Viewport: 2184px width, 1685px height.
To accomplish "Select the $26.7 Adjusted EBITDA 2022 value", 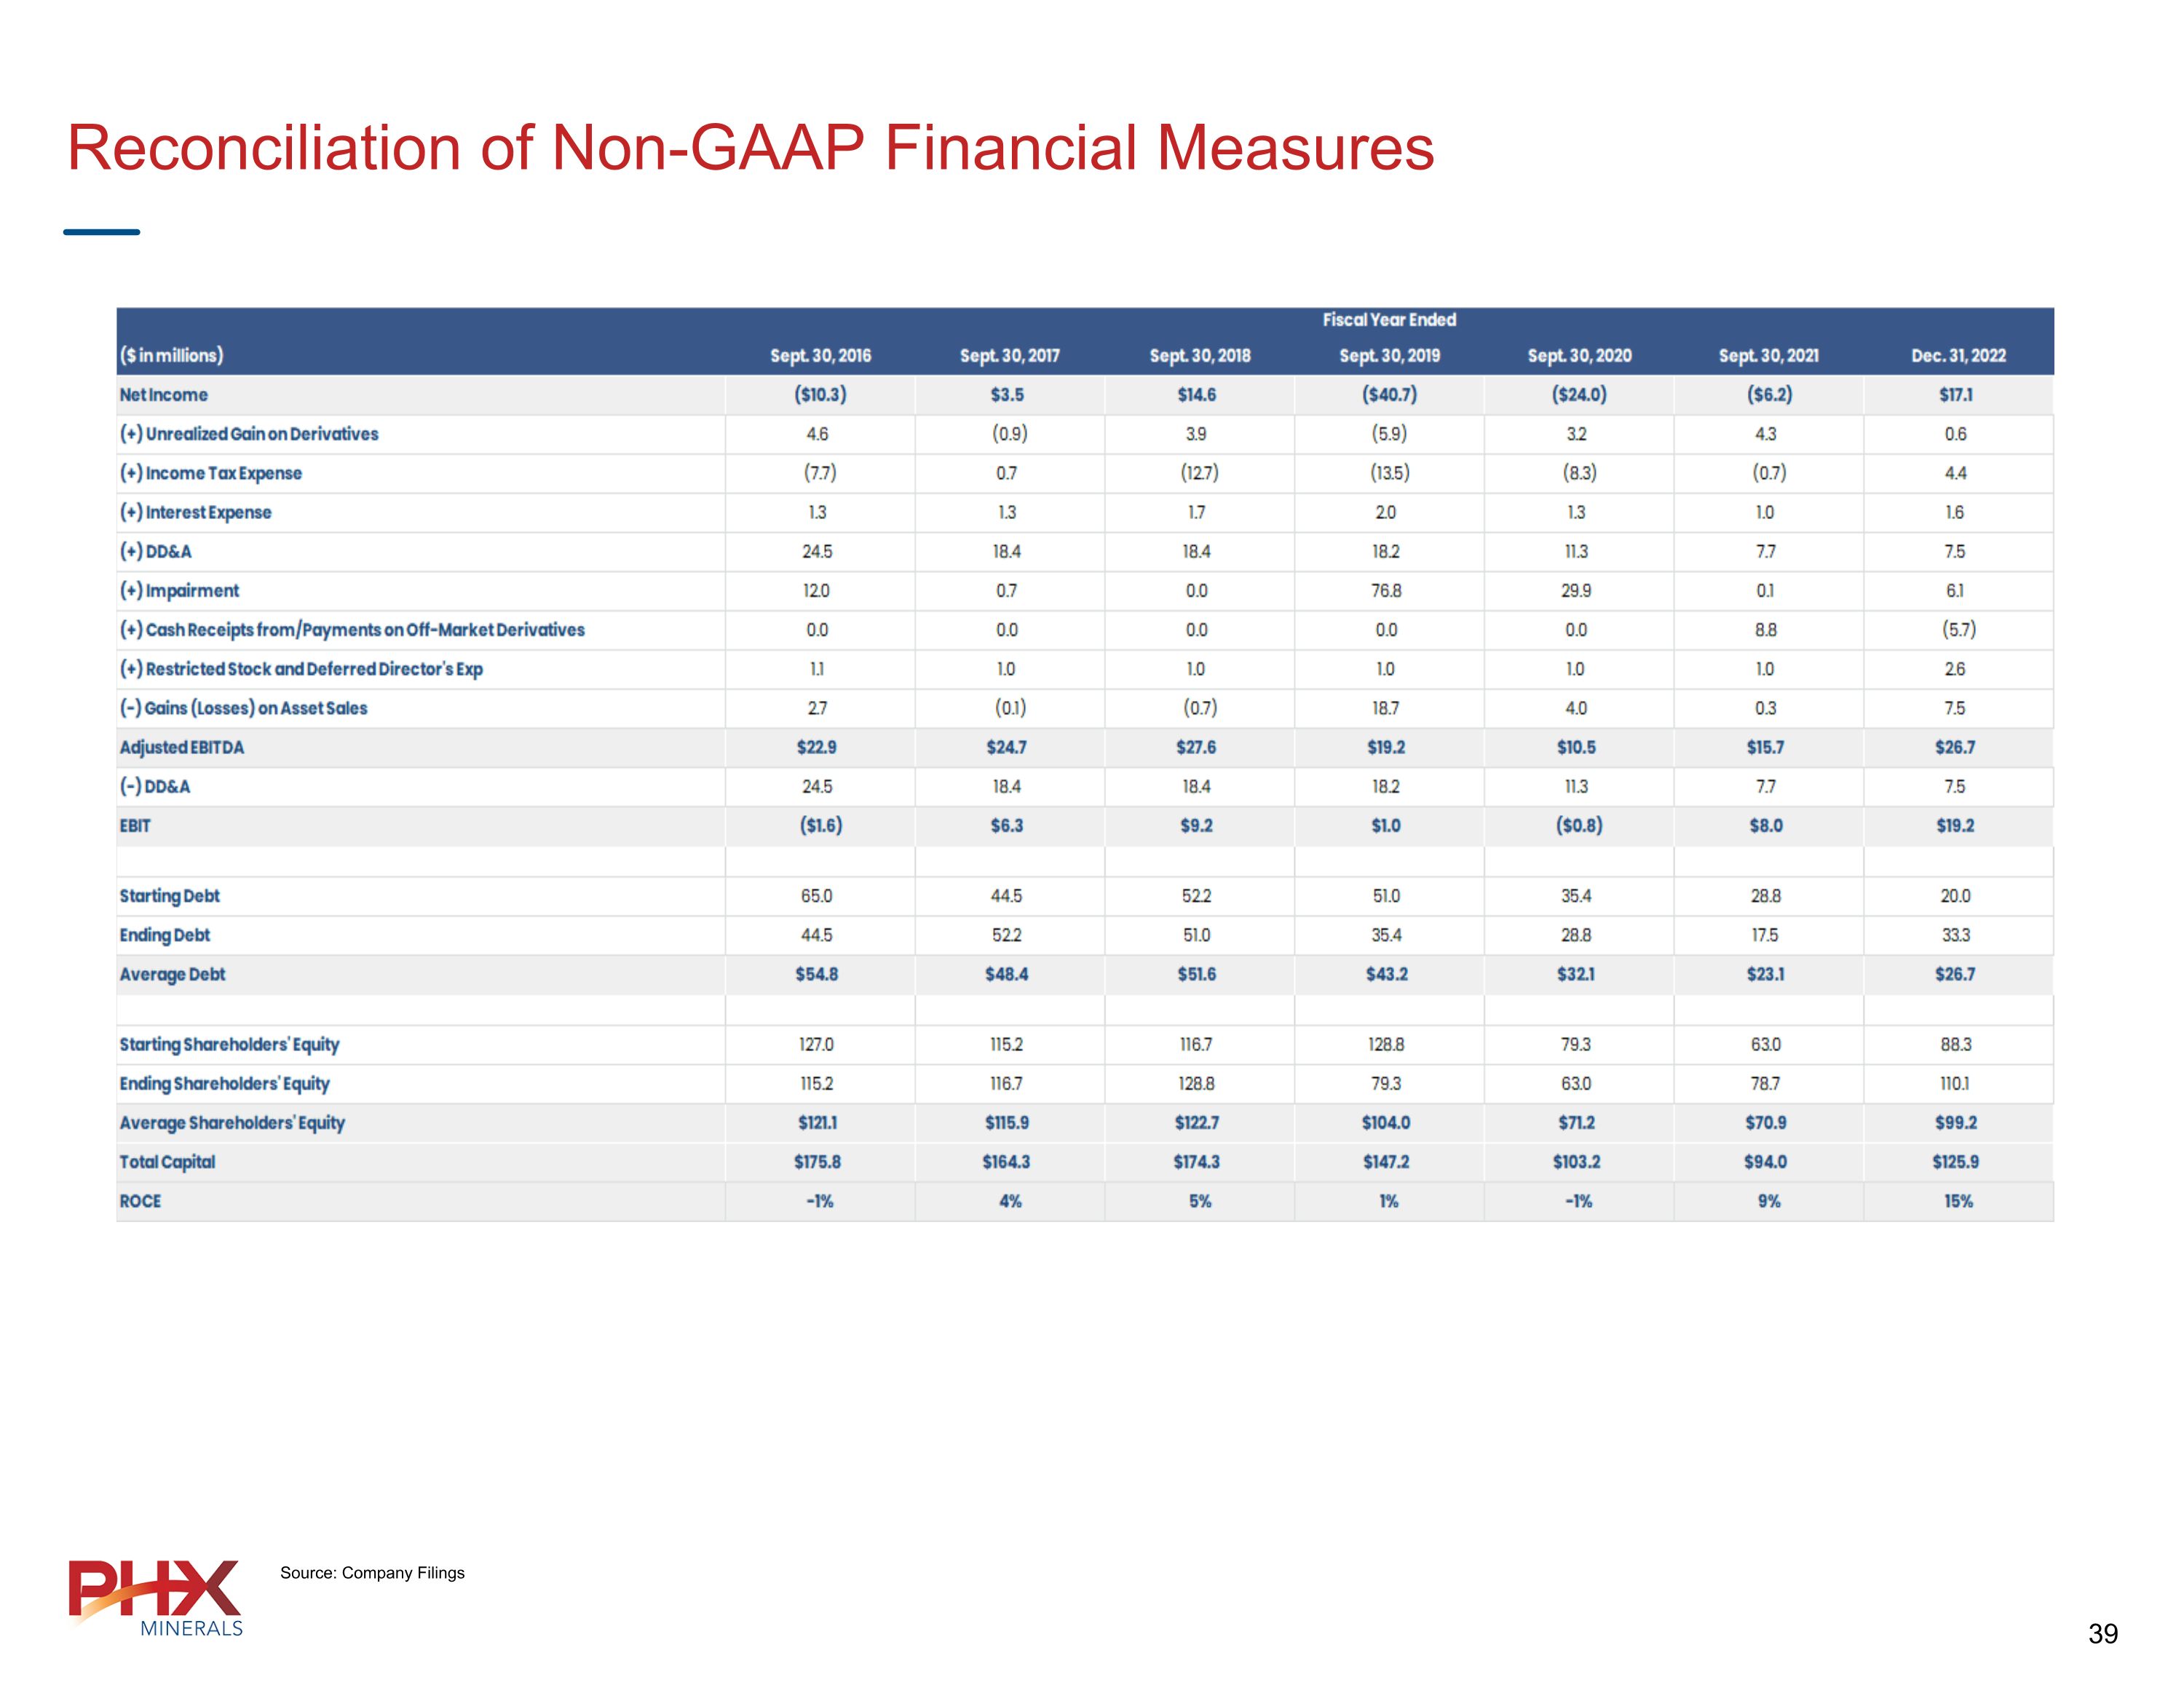I will [1955, 747].
